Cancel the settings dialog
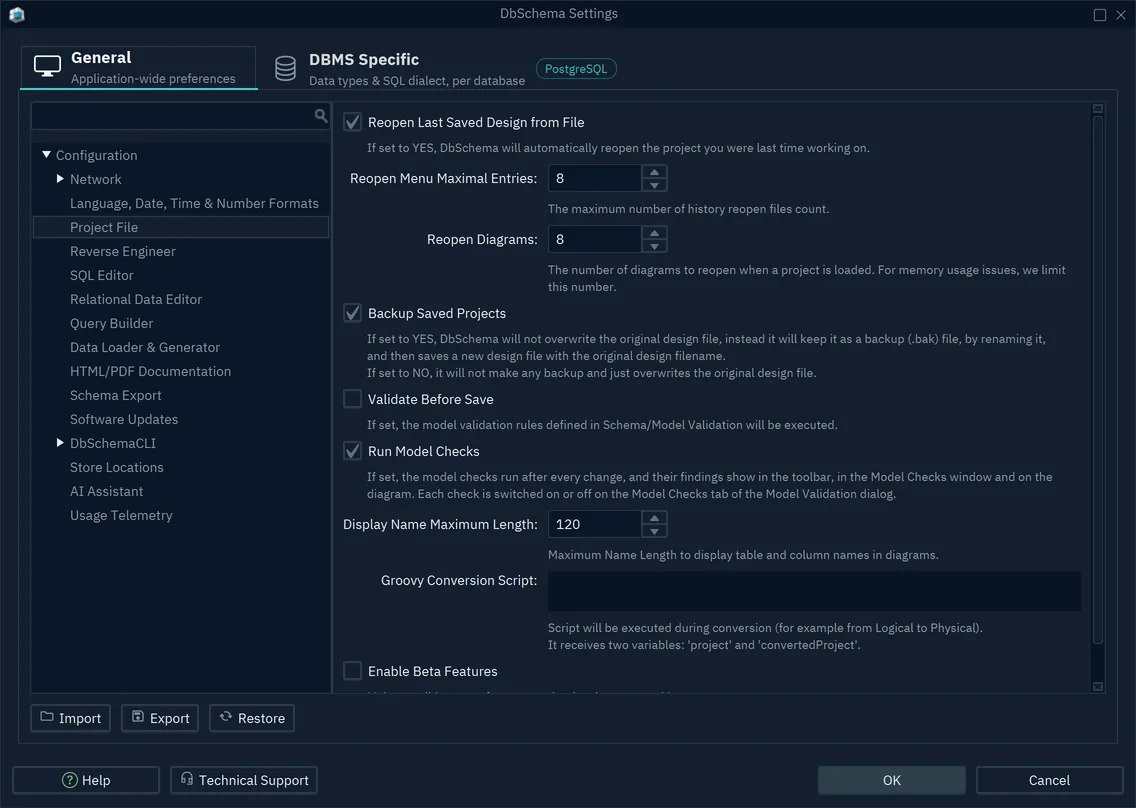The image size is (1136, 808). (x=1049, y=780)
